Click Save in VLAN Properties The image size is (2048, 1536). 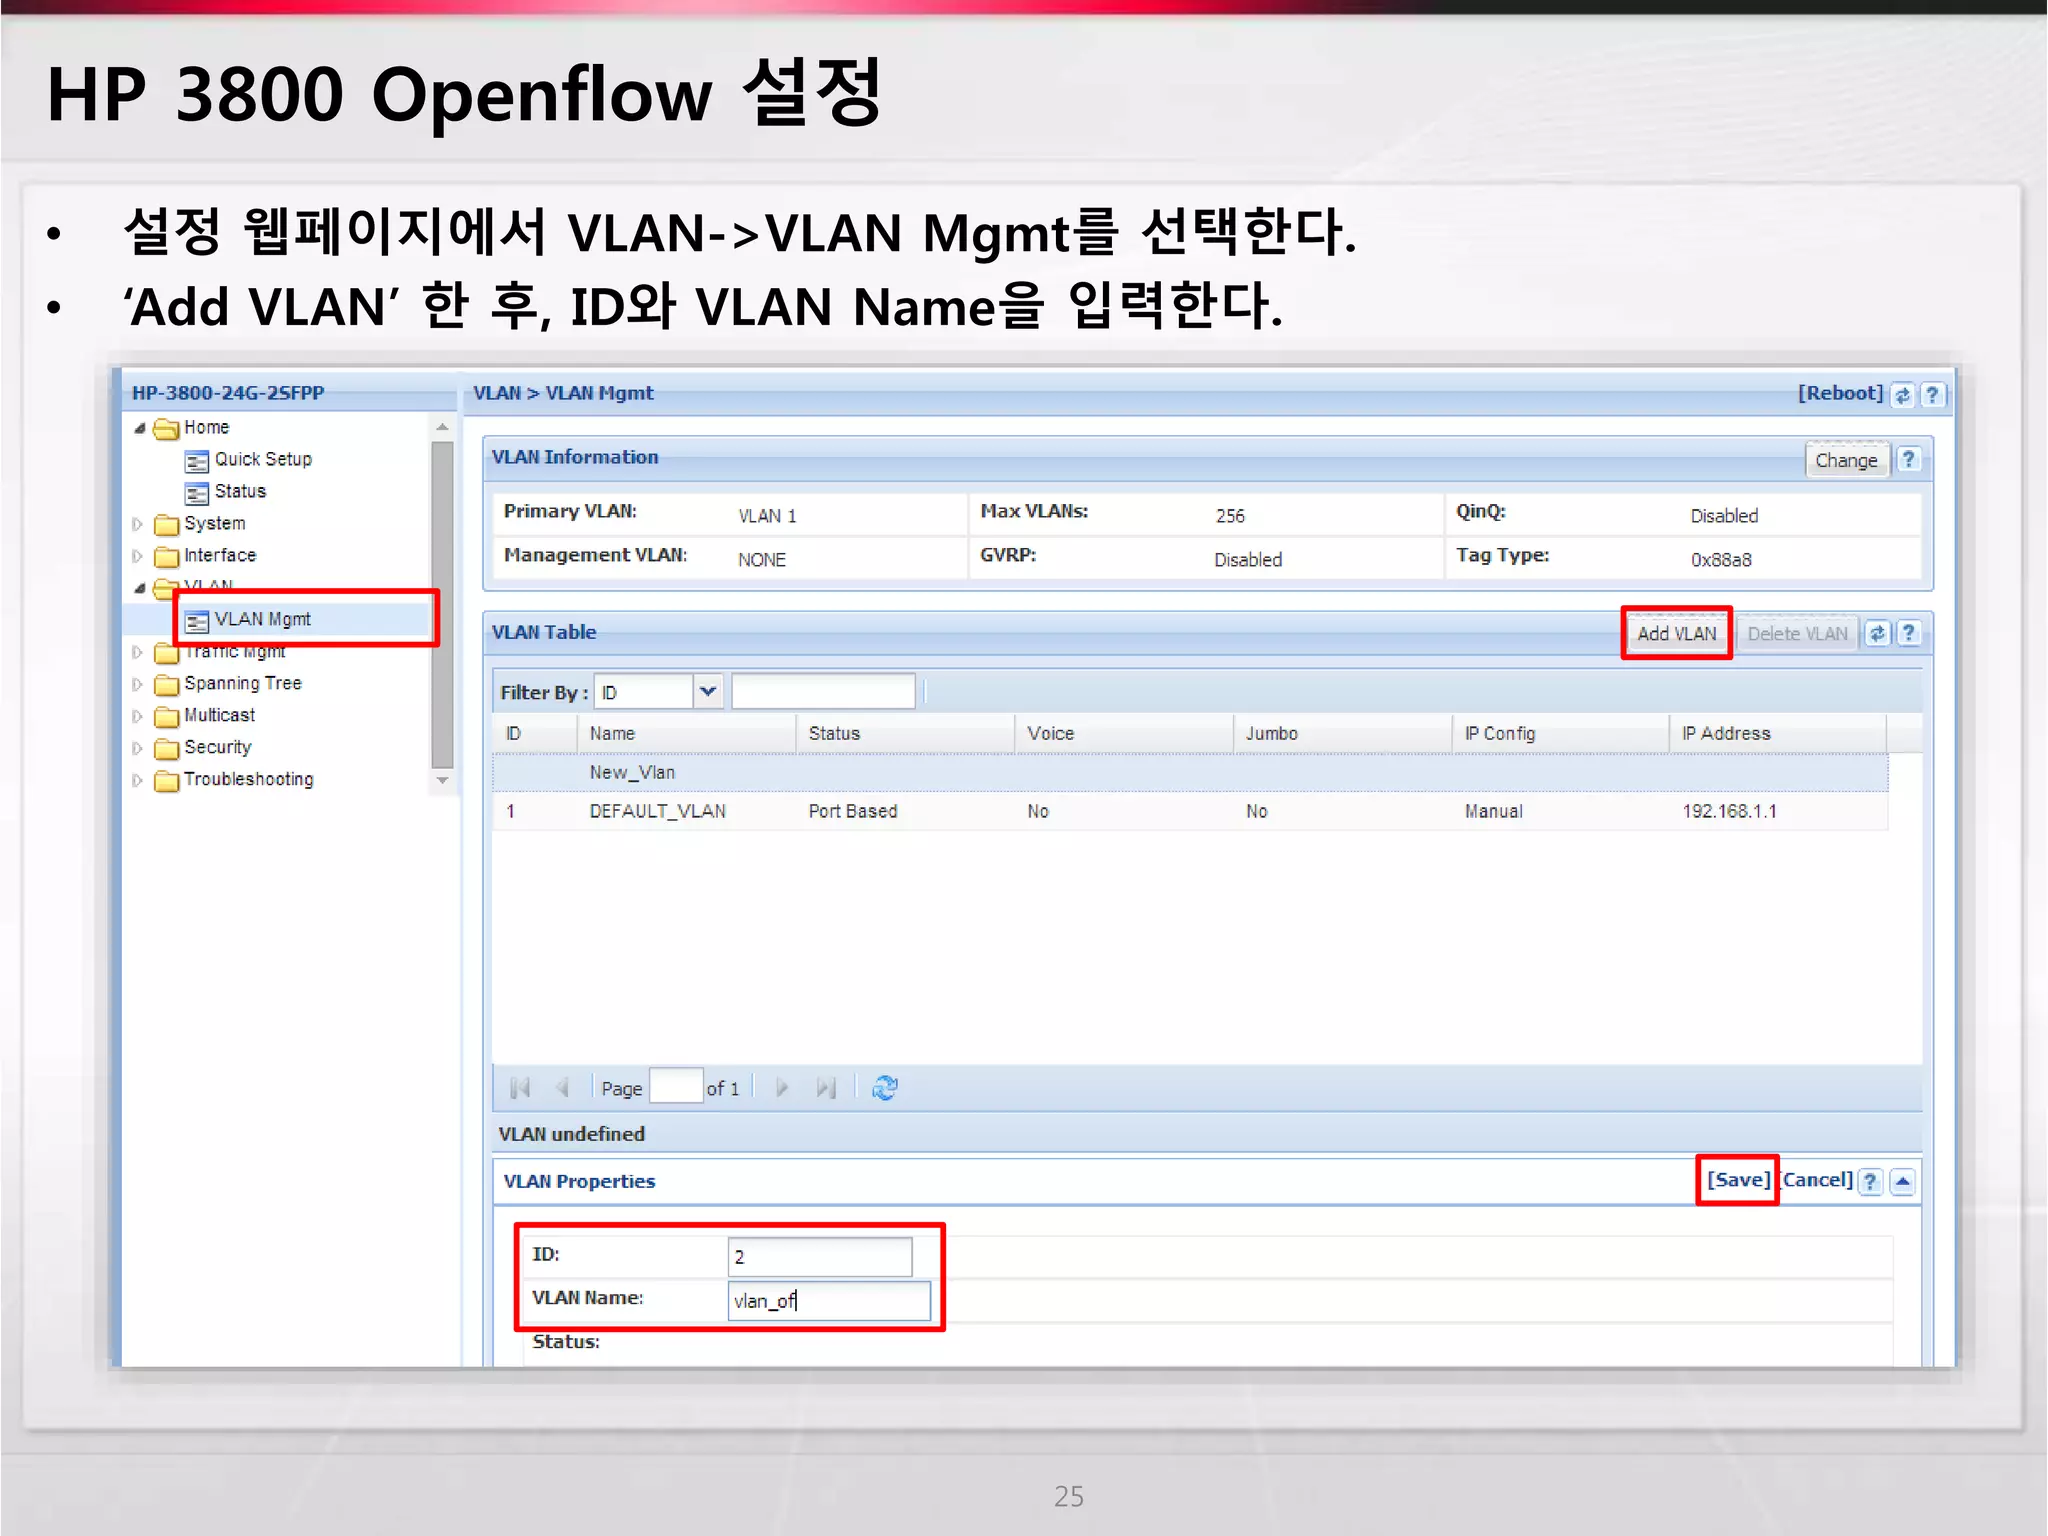1738,1180
